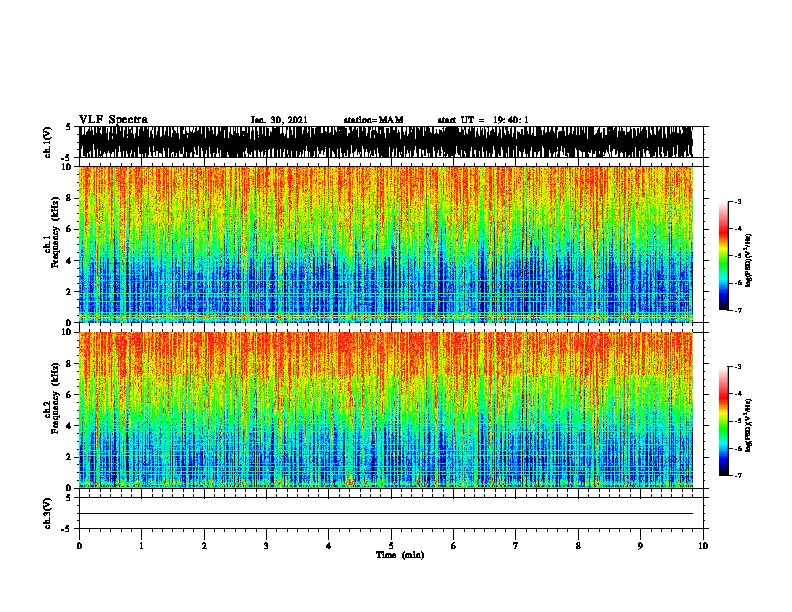This screenshot has height=612, width=792.
Task: Click the "station=MAM" header label
Action: coord(373,120)
